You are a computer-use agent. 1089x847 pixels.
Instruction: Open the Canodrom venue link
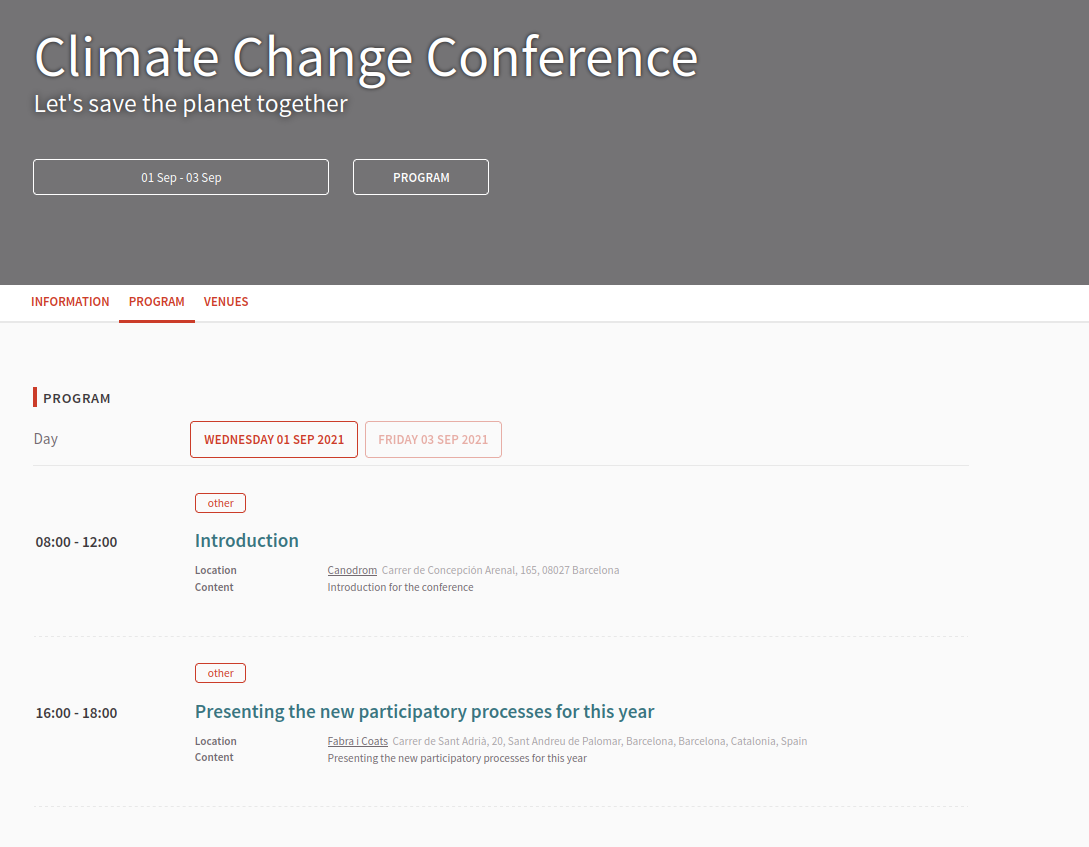[352, 571]
